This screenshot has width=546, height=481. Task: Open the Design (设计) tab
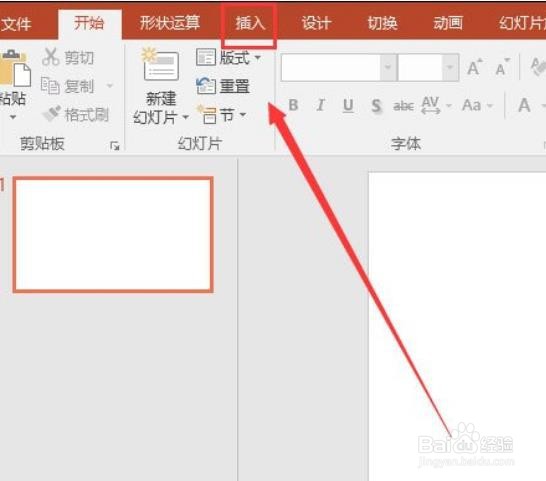pos(316,23)
